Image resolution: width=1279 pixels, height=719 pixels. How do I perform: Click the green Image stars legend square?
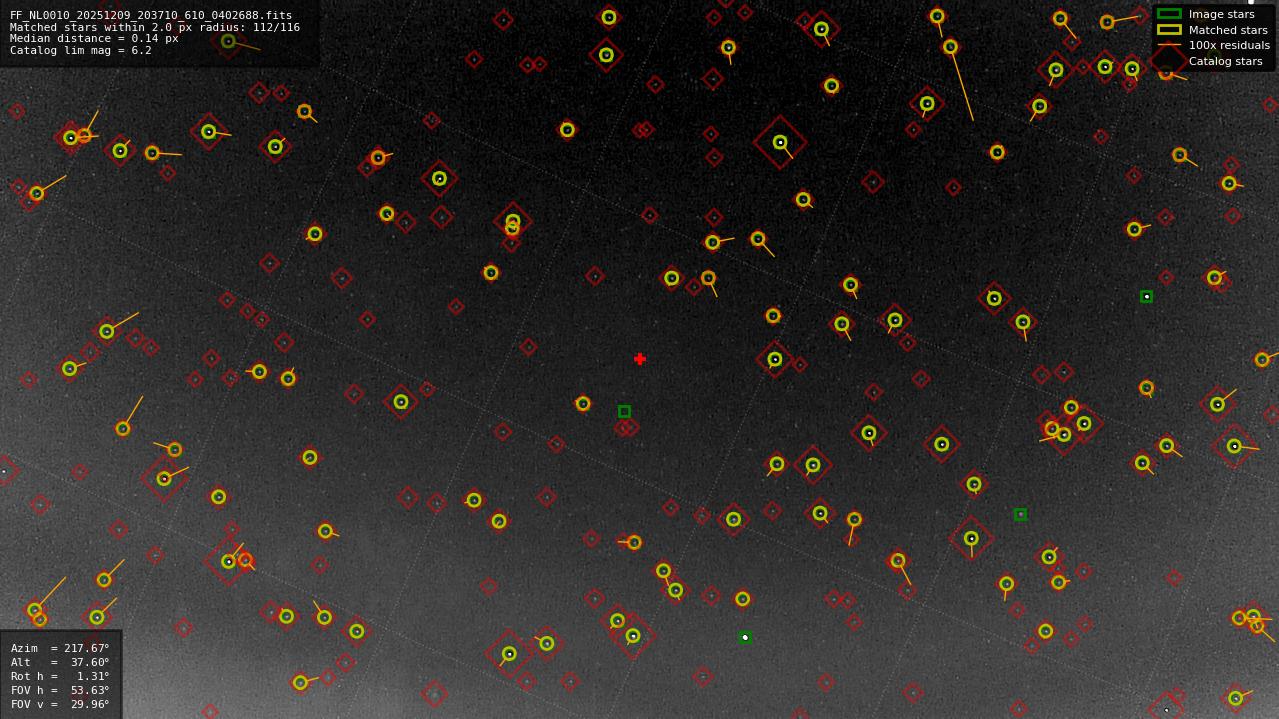[x=1169, y=14]
